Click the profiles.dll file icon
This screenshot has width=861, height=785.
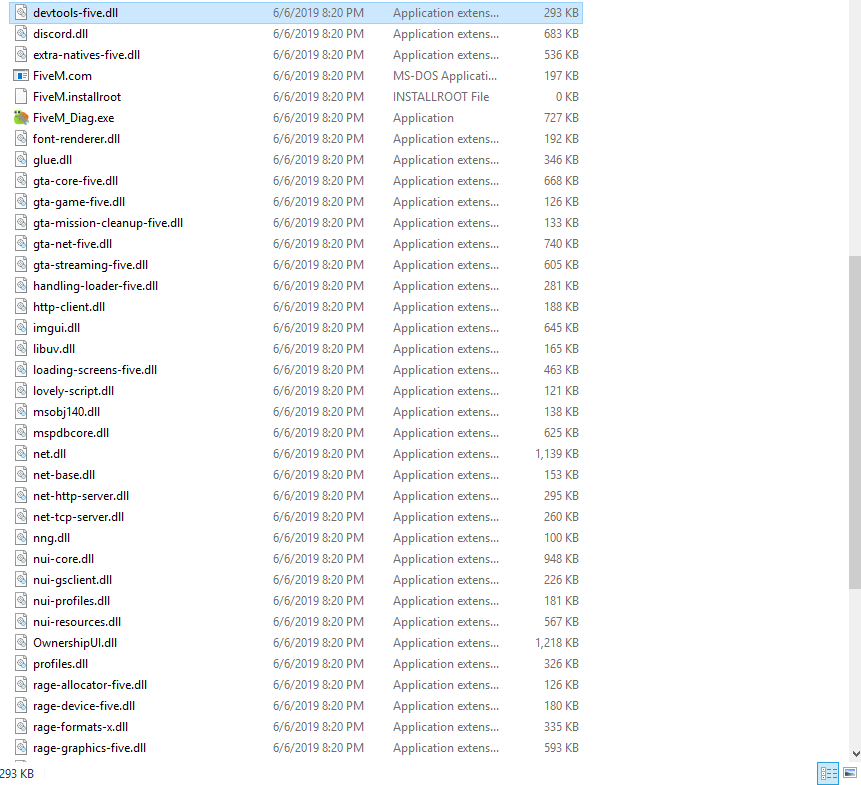coord(21,664)
